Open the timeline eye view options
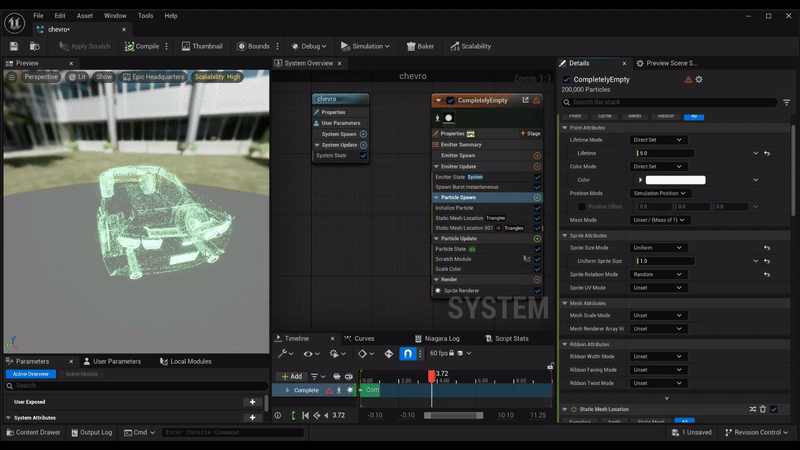 tap(311, 354)
